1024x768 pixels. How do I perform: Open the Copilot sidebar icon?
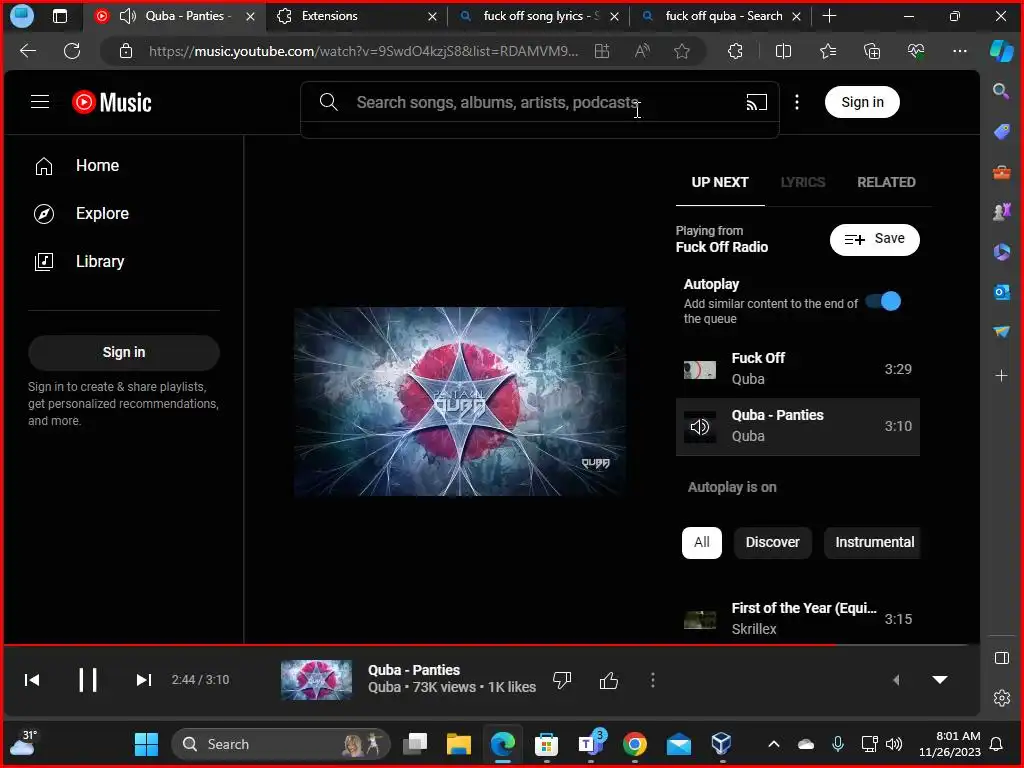(x=1001, y=51)
